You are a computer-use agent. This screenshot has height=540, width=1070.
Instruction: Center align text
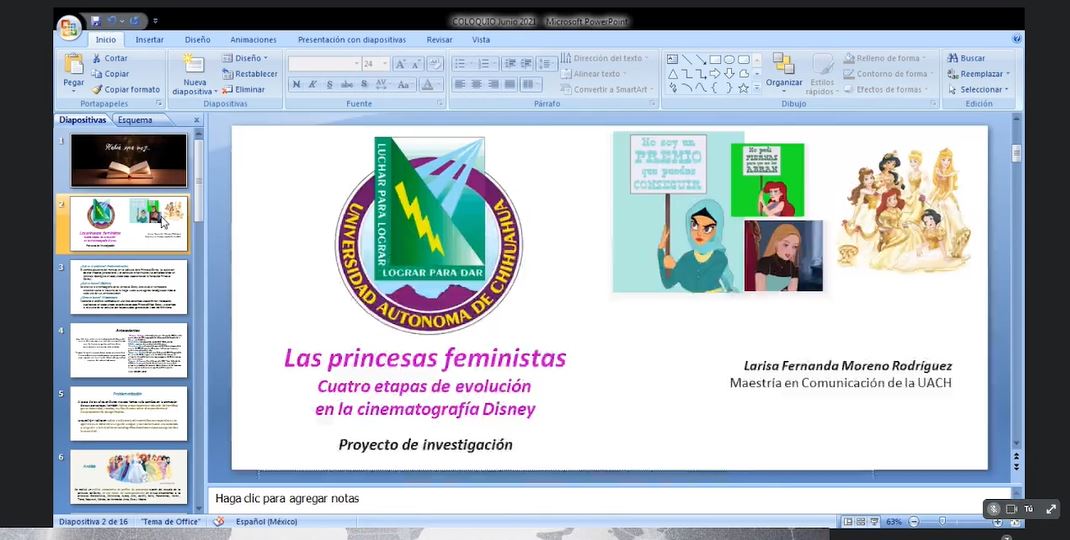(x=476, y=84)
